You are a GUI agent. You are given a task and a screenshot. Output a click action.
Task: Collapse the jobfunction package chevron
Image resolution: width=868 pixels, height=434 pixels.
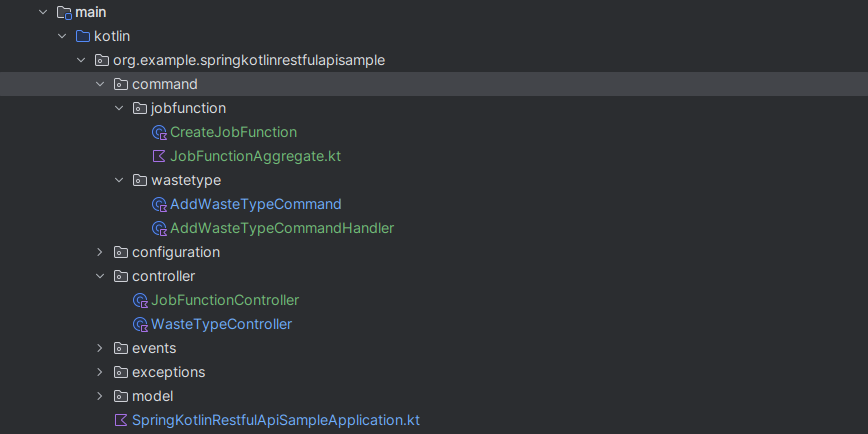[119, 108]
